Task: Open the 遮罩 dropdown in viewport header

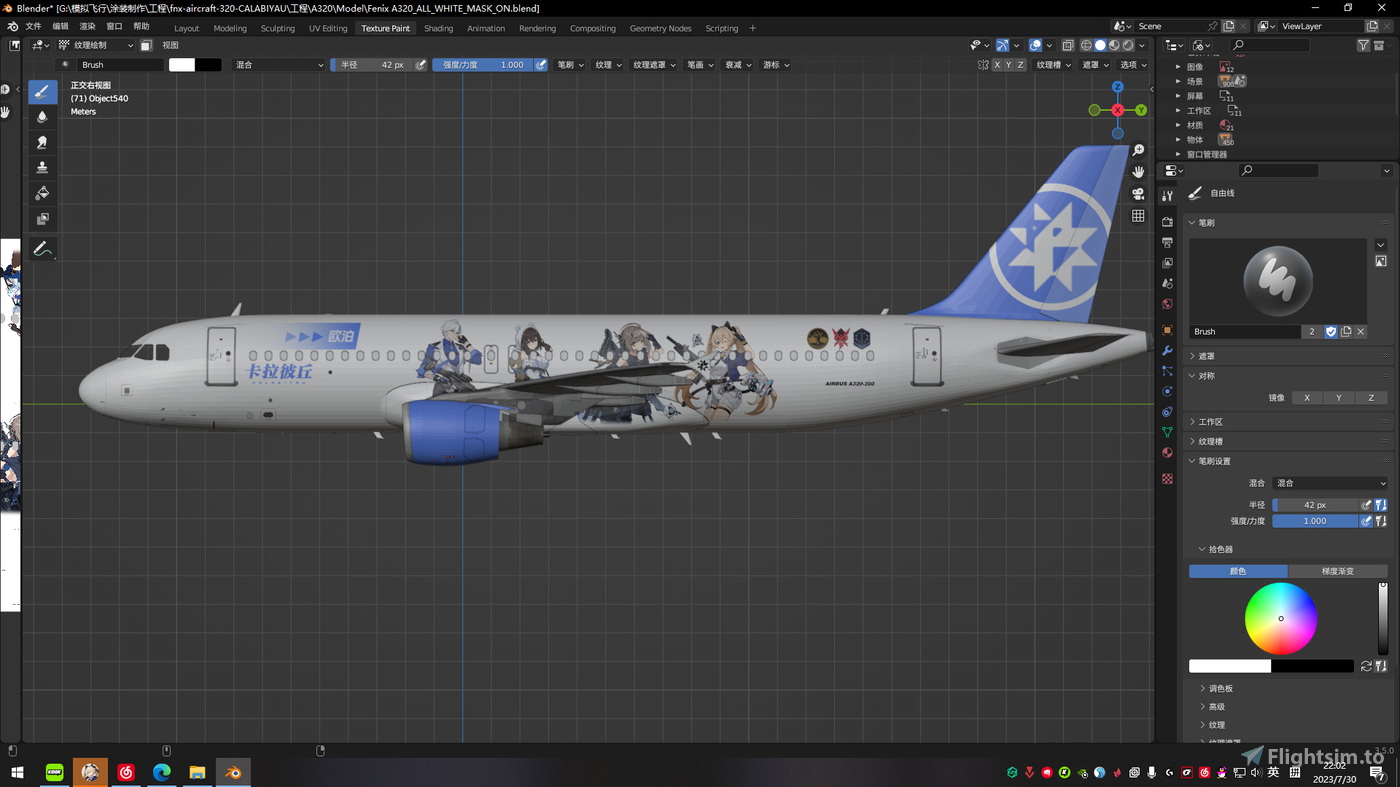Action: 1094,65
